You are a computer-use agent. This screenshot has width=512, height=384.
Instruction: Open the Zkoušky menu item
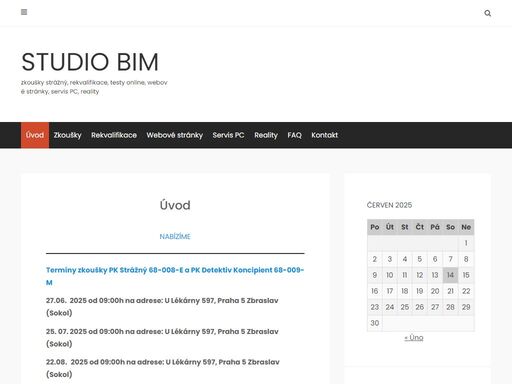(68, 135)
